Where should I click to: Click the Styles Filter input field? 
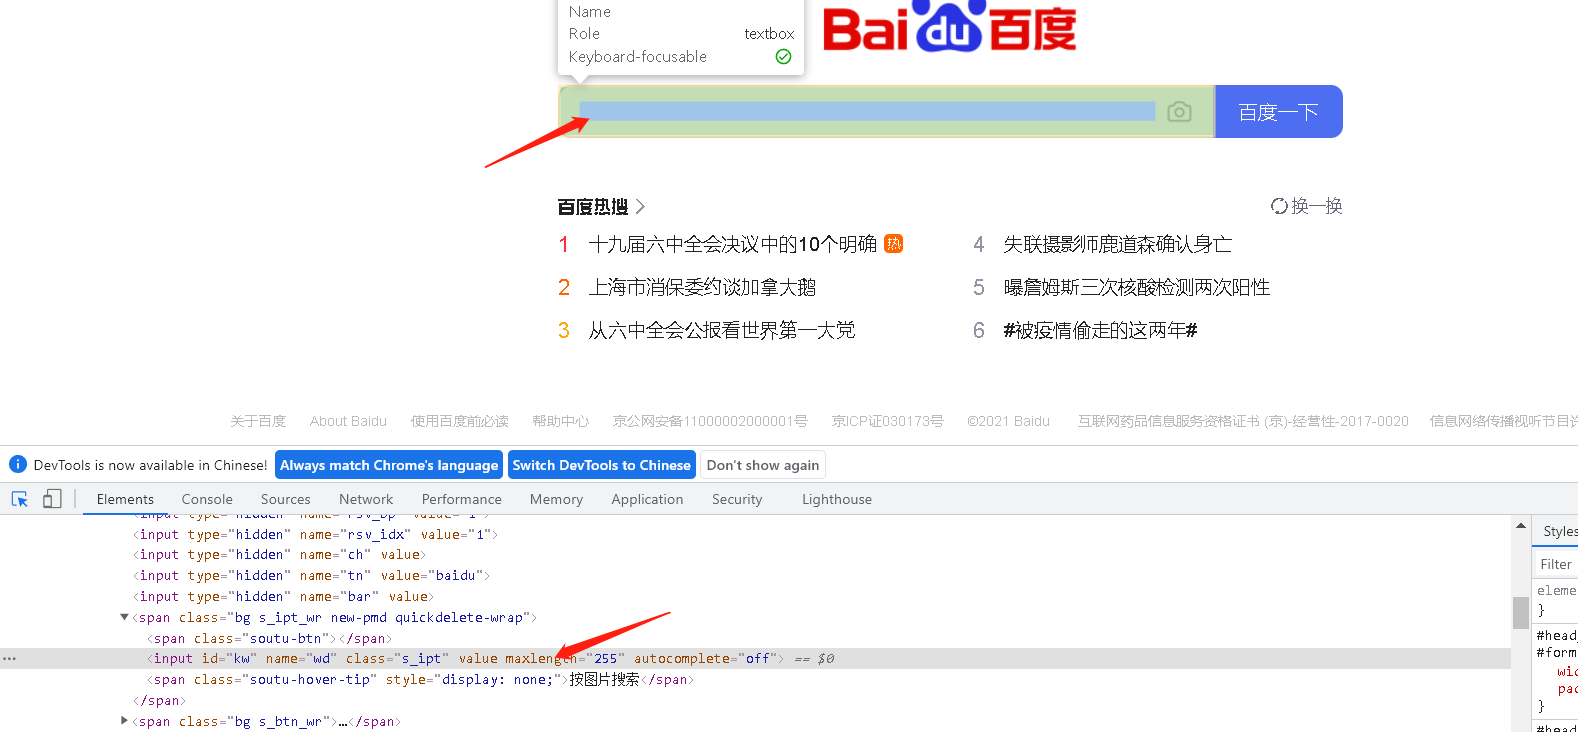coord(1557,564)
